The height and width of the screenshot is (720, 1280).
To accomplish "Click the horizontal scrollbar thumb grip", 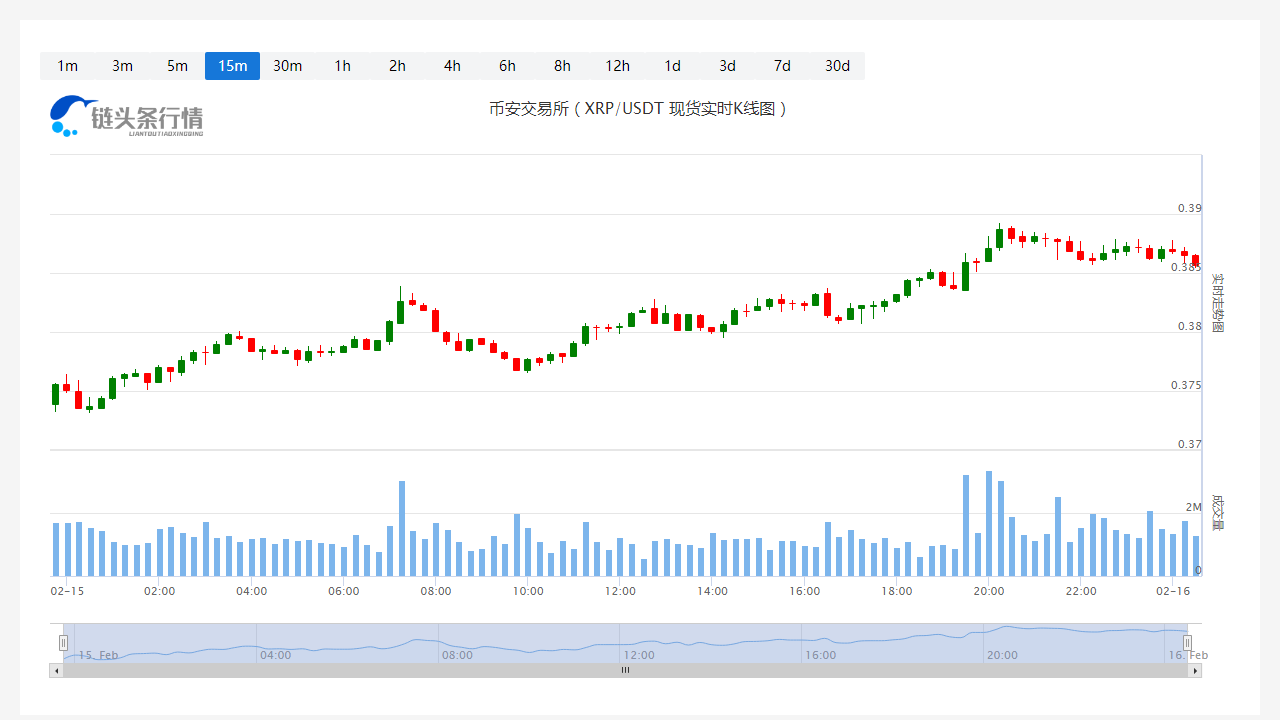I will pyautogui.click(x=625, y=670).
